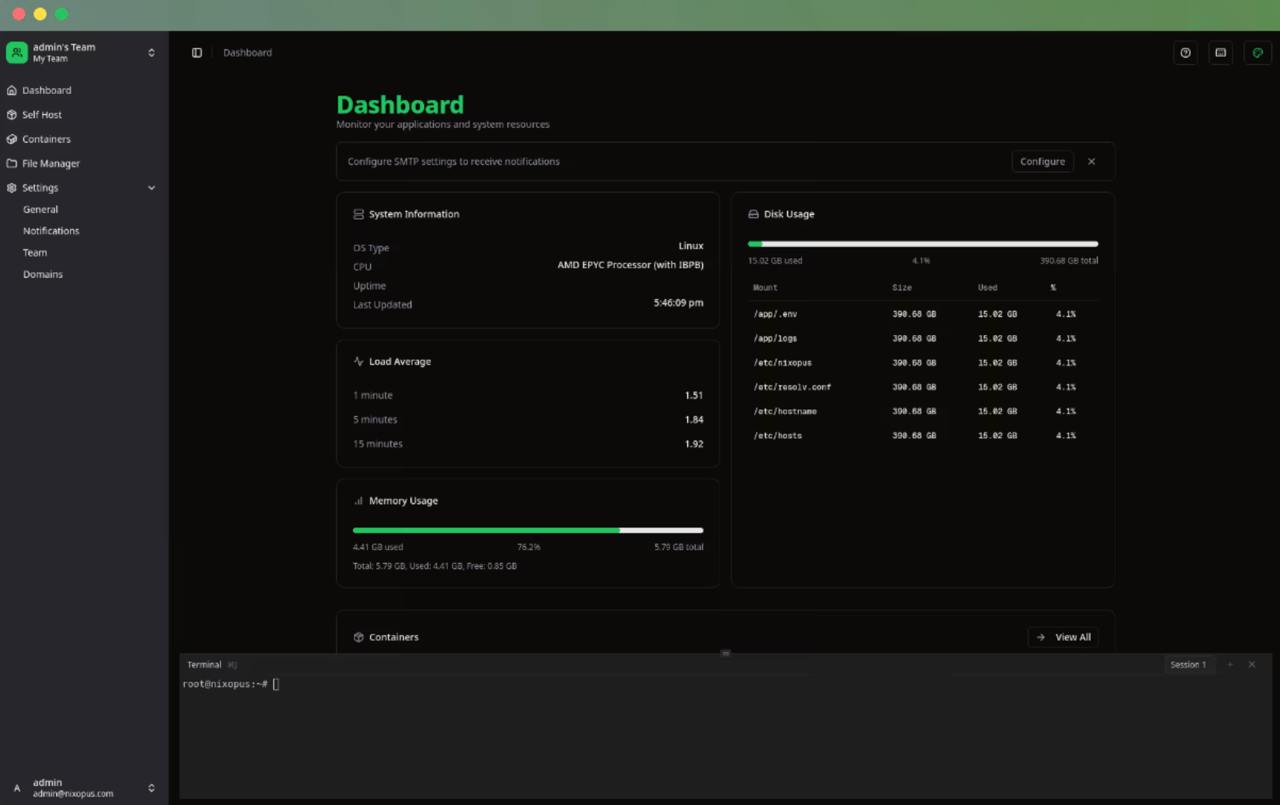Click the Dashboard home icon in sidebar
1280x805 pixels.
point(12,90)
